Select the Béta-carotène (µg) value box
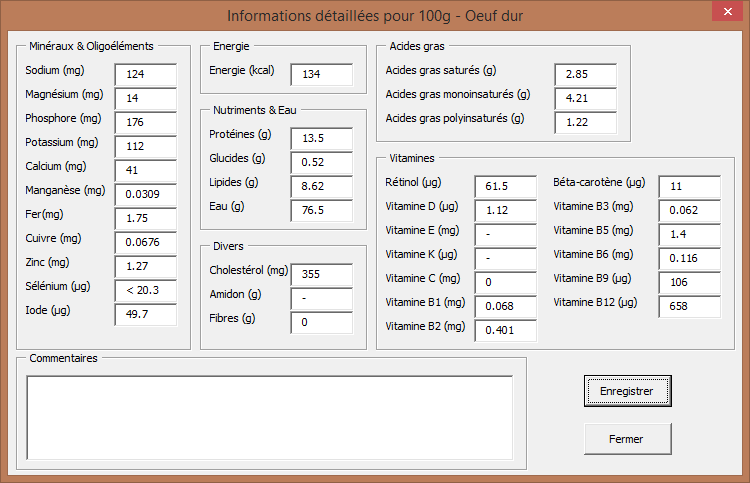Image resolution: width=750 pixels, height=483 pixels. pos(689,187)
